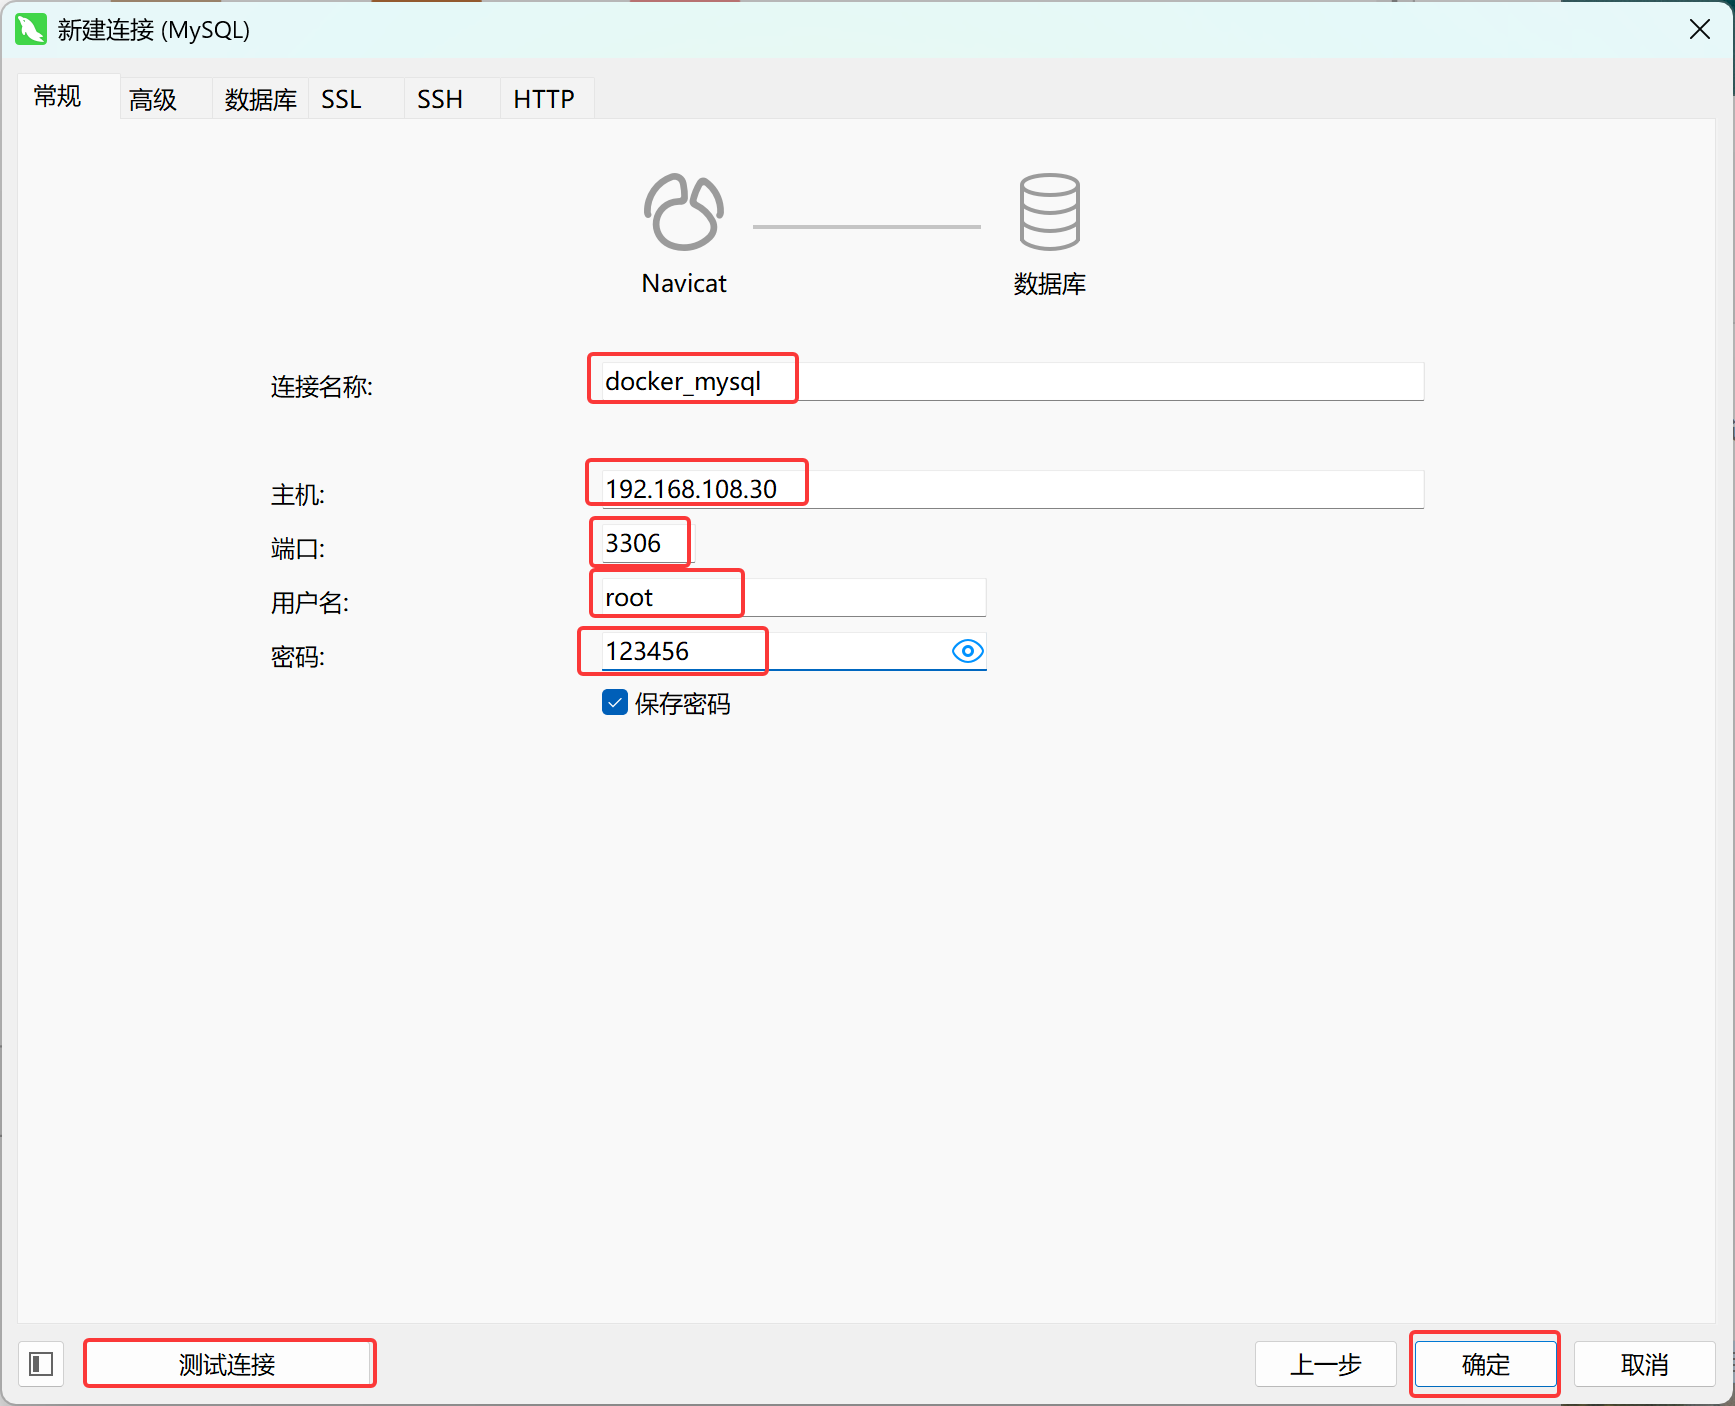1735x1406 pixels.
Task: Click the Navicat app icon in title bar
Action: coord(31,30)
